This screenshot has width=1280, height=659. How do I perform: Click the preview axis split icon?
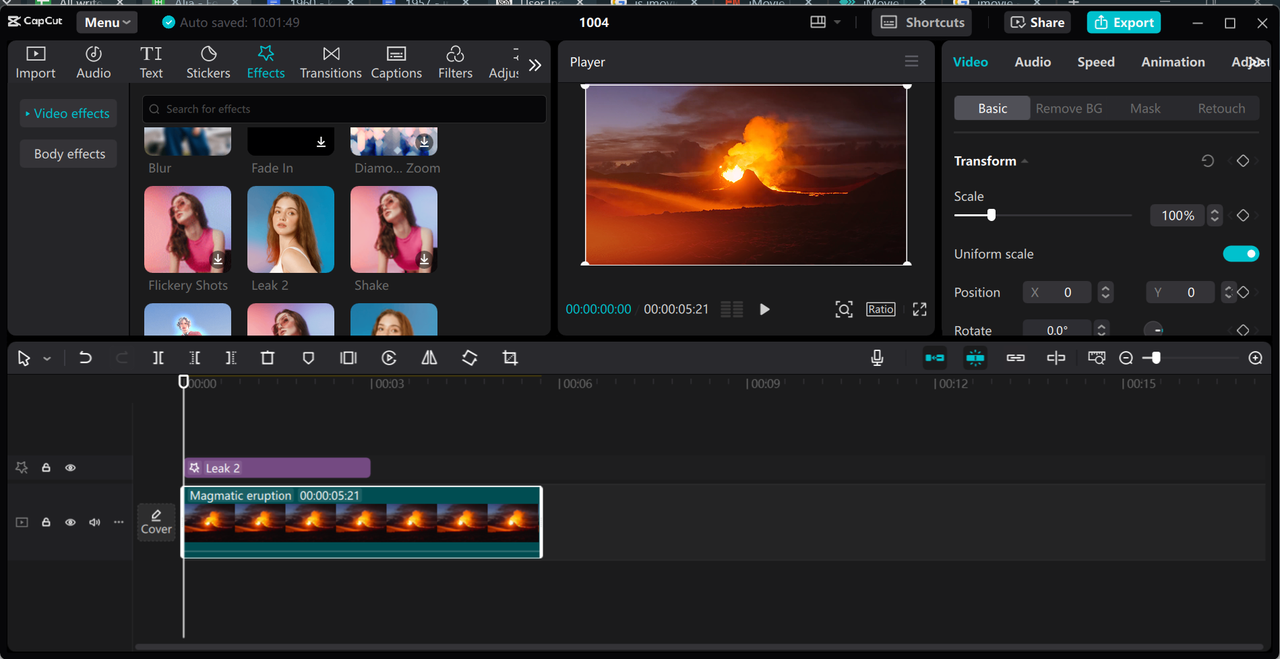(1056, 358)
